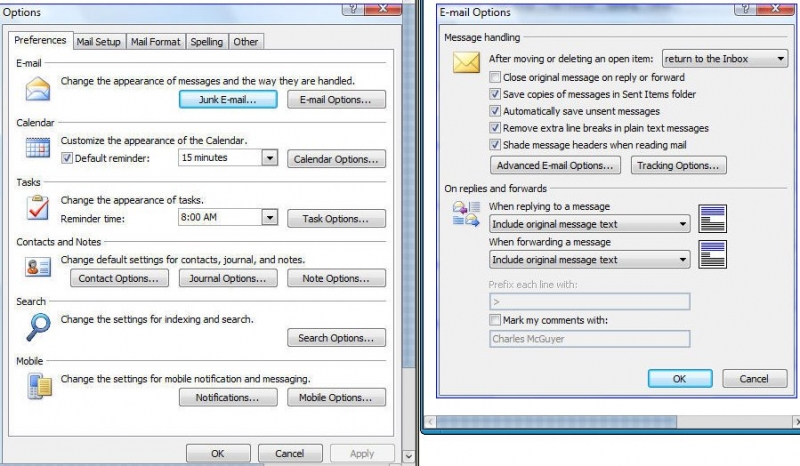Click the Charles McGuyer comments field
The image size is (800, 466).
[589, 339]
